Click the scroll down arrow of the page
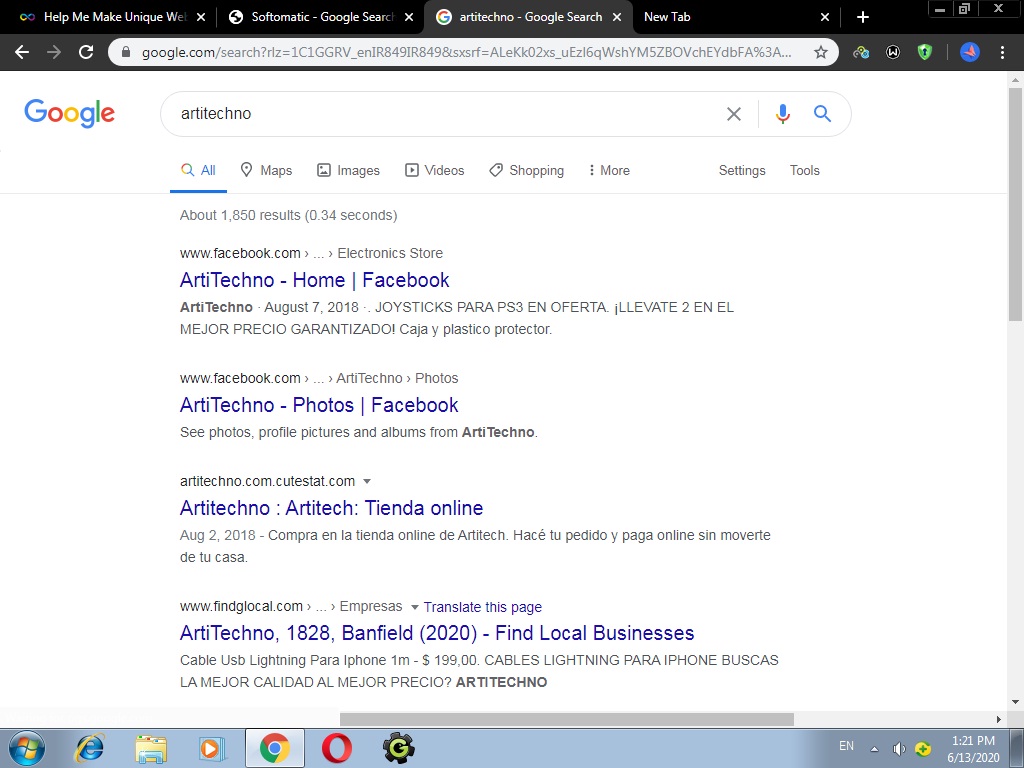This screenshot has height=768, width=1024. coord(1015,702)
